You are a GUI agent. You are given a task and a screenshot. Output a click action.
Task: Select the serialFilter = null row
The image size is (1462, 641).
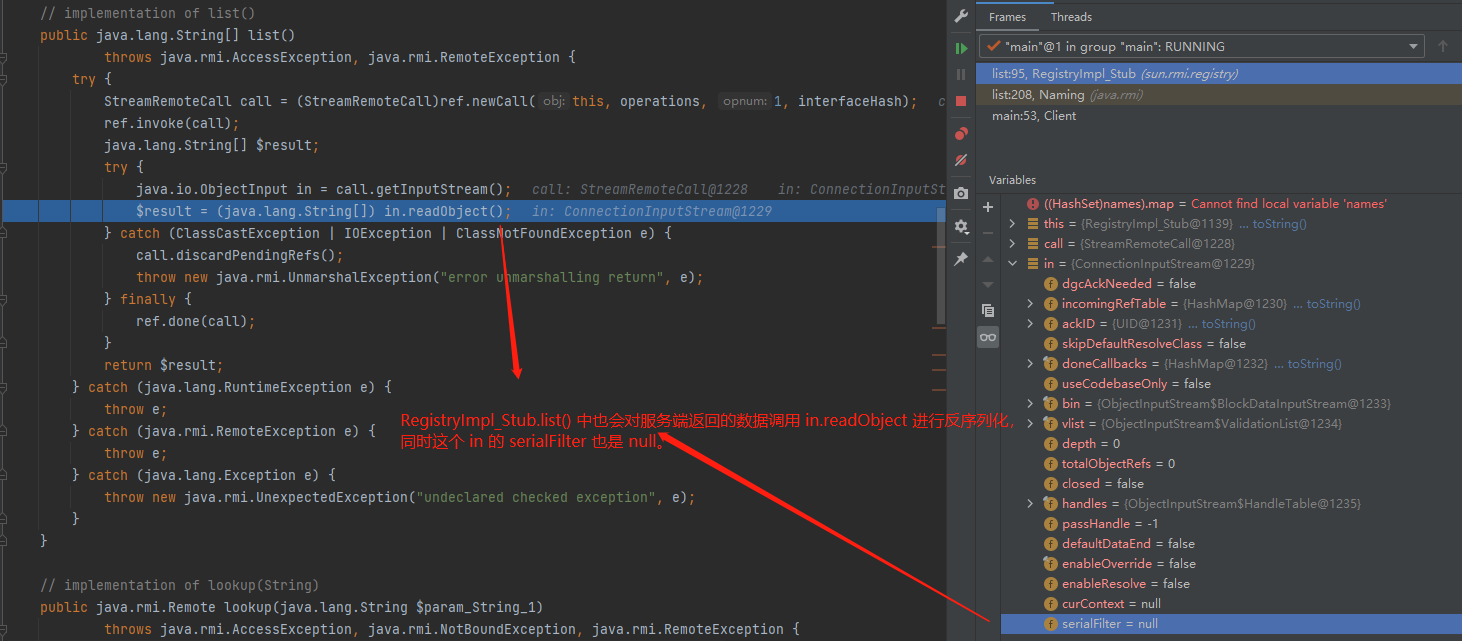1231,624
